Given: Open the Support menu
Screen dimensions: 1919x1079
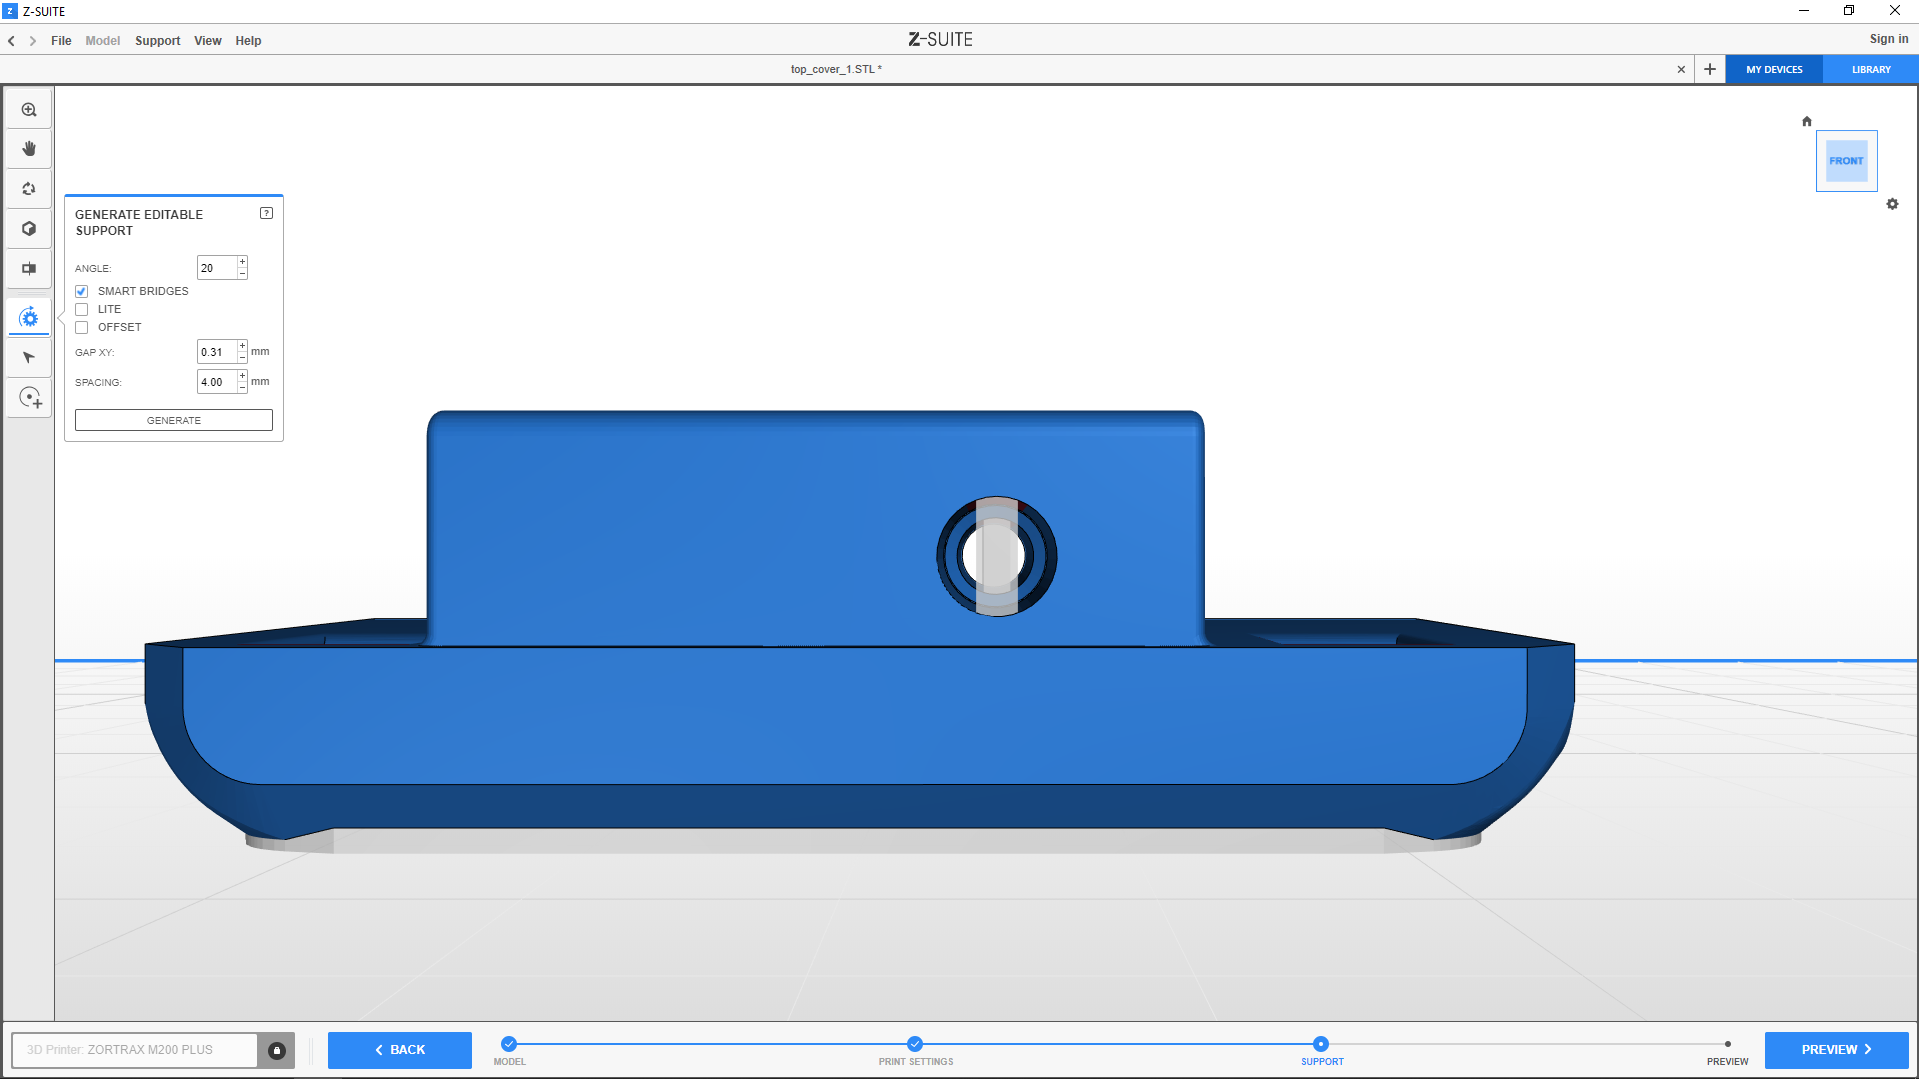Looking at the screenshot, I should point(157,41).
